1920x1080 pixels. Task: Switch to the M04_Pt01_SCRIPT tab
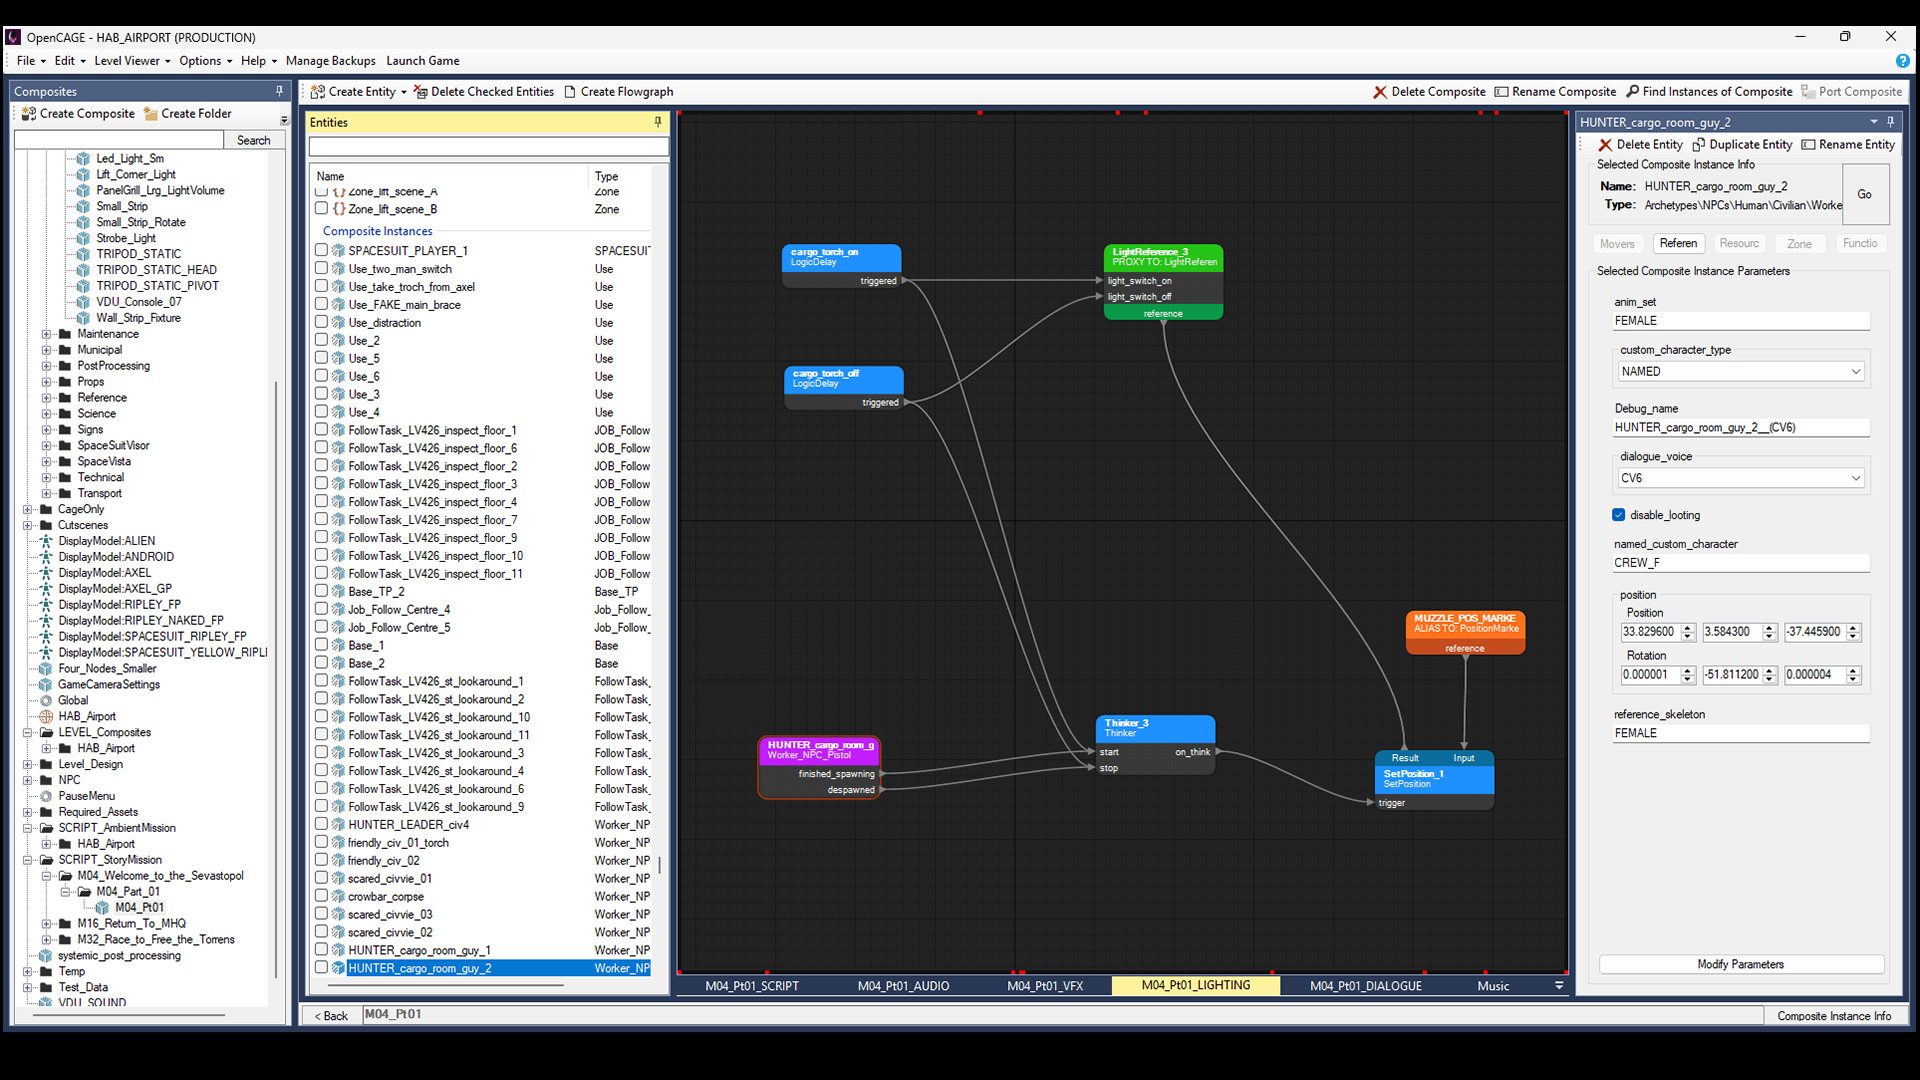tap(752, 986)
